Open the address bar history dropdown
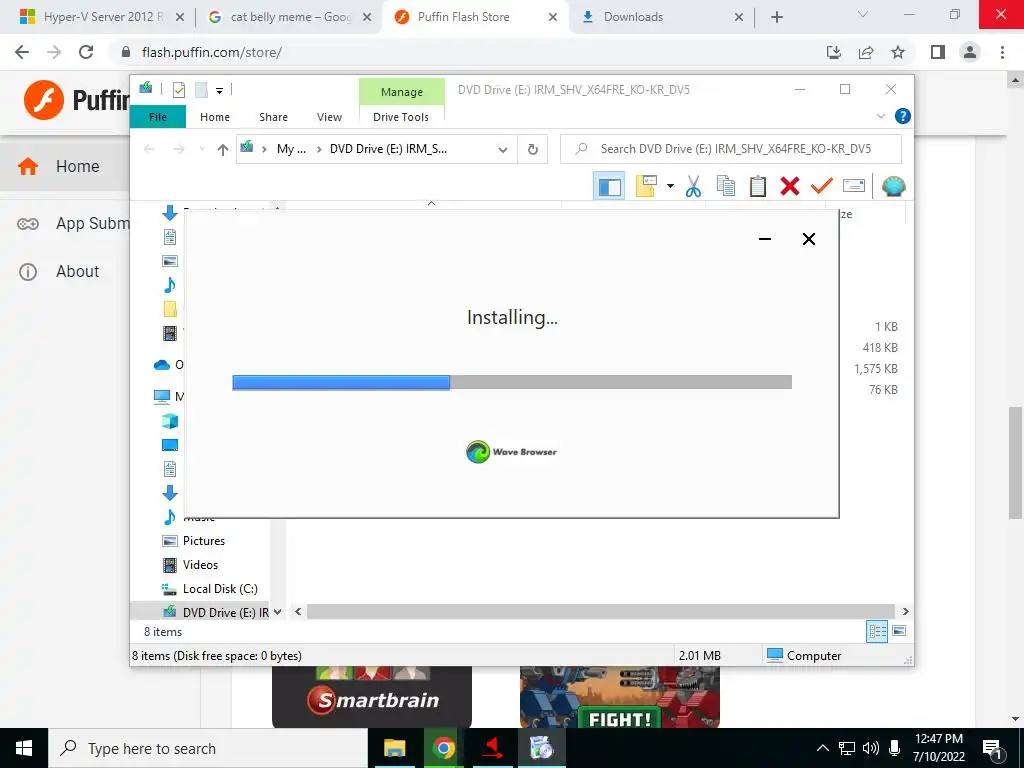 (x=503, y=150)
